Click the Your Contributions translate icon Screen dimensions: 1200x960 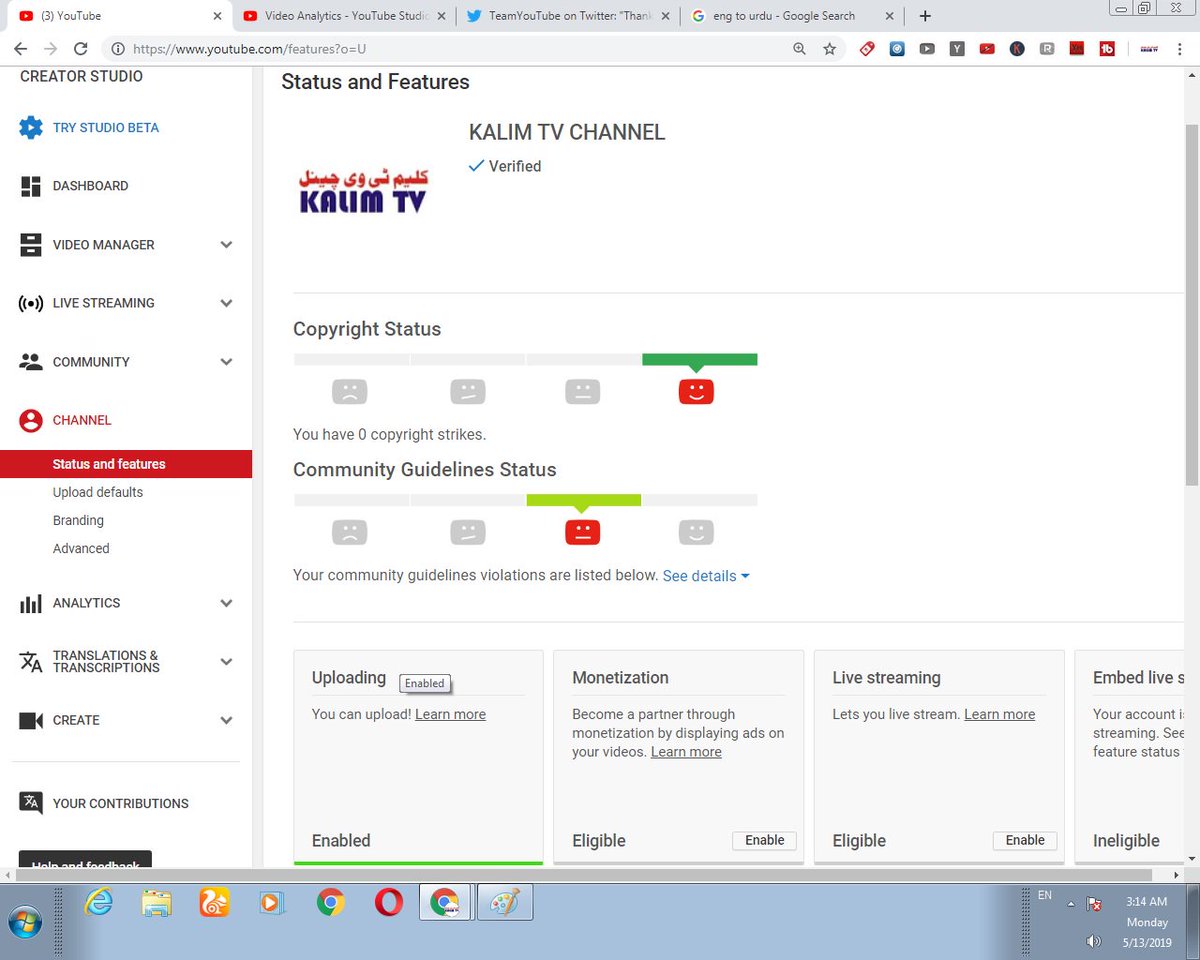31,803
